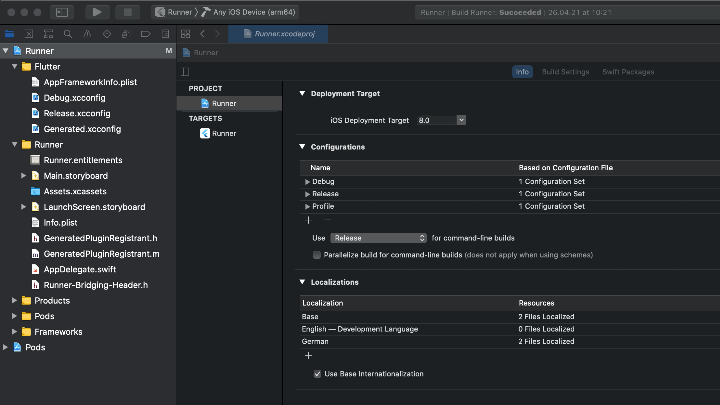
Task: Expand the Debug configuration row
Action: click(x=308, y=181)
